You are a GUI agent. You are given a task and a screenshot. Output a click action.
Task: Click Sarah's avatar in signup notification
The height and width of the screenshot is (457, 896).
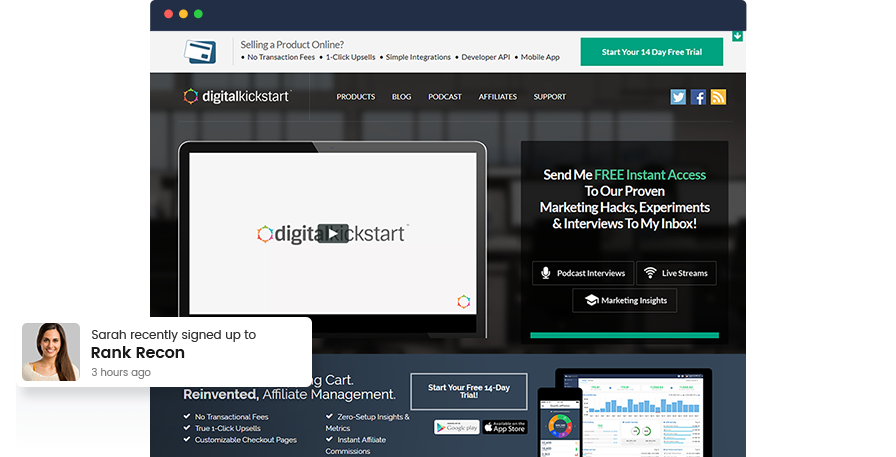[x=51, y=352]
